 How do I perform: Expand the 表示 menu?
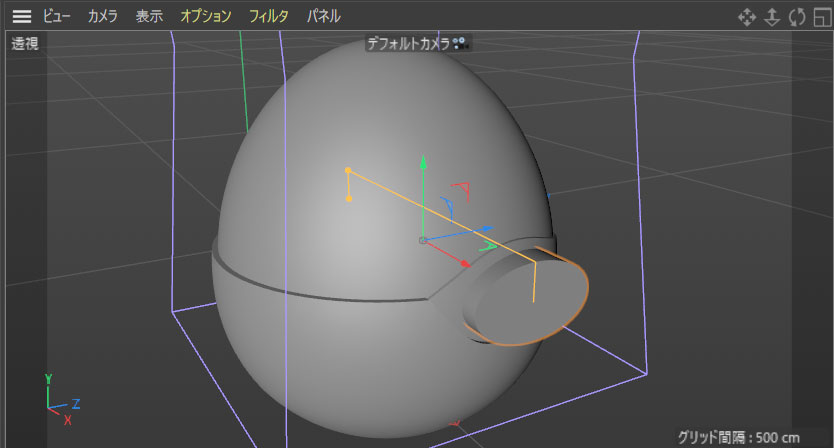point(149,16)
